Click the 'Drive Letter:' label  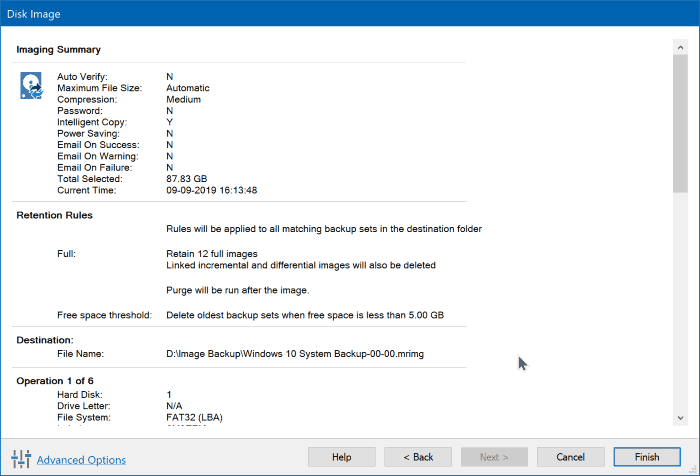pyautogui.click(x=83, y=406)
